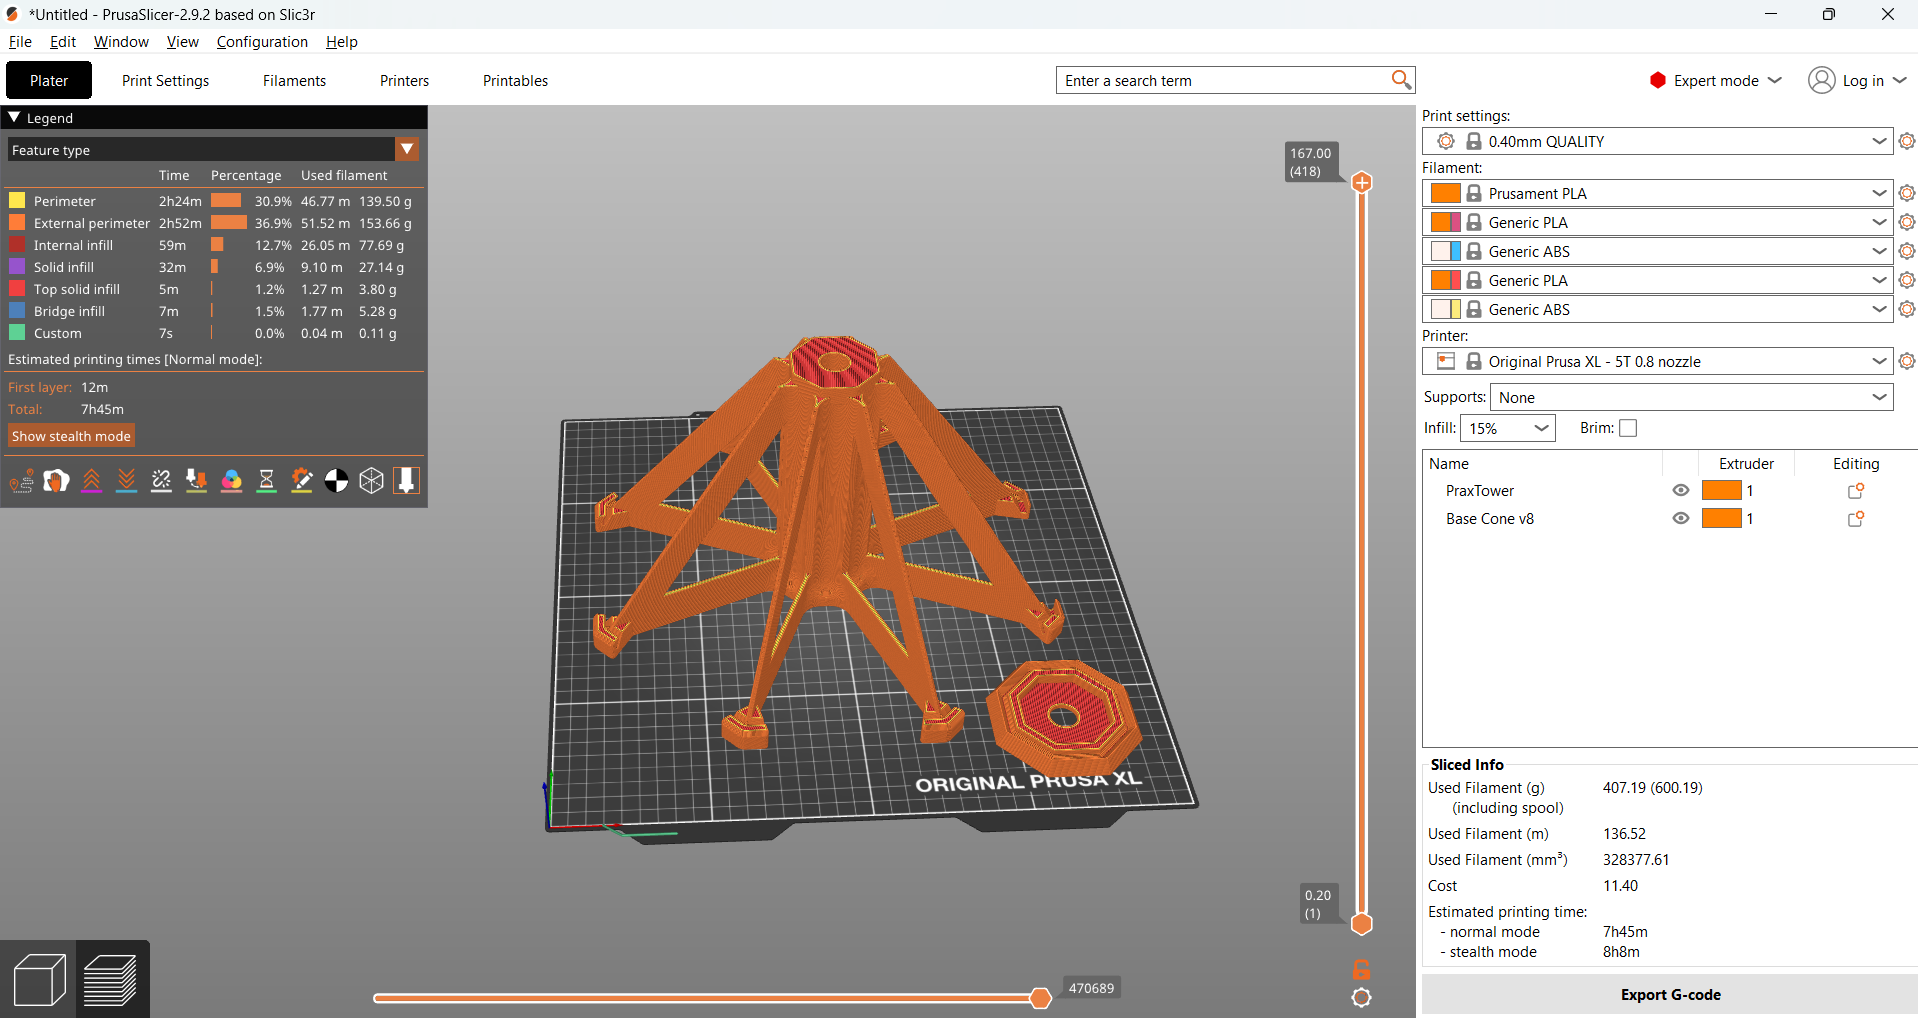Open the Supports None dropdown
Image resolution: width=1918 pixels, height=1018 pixels.
pos(1691,397)
